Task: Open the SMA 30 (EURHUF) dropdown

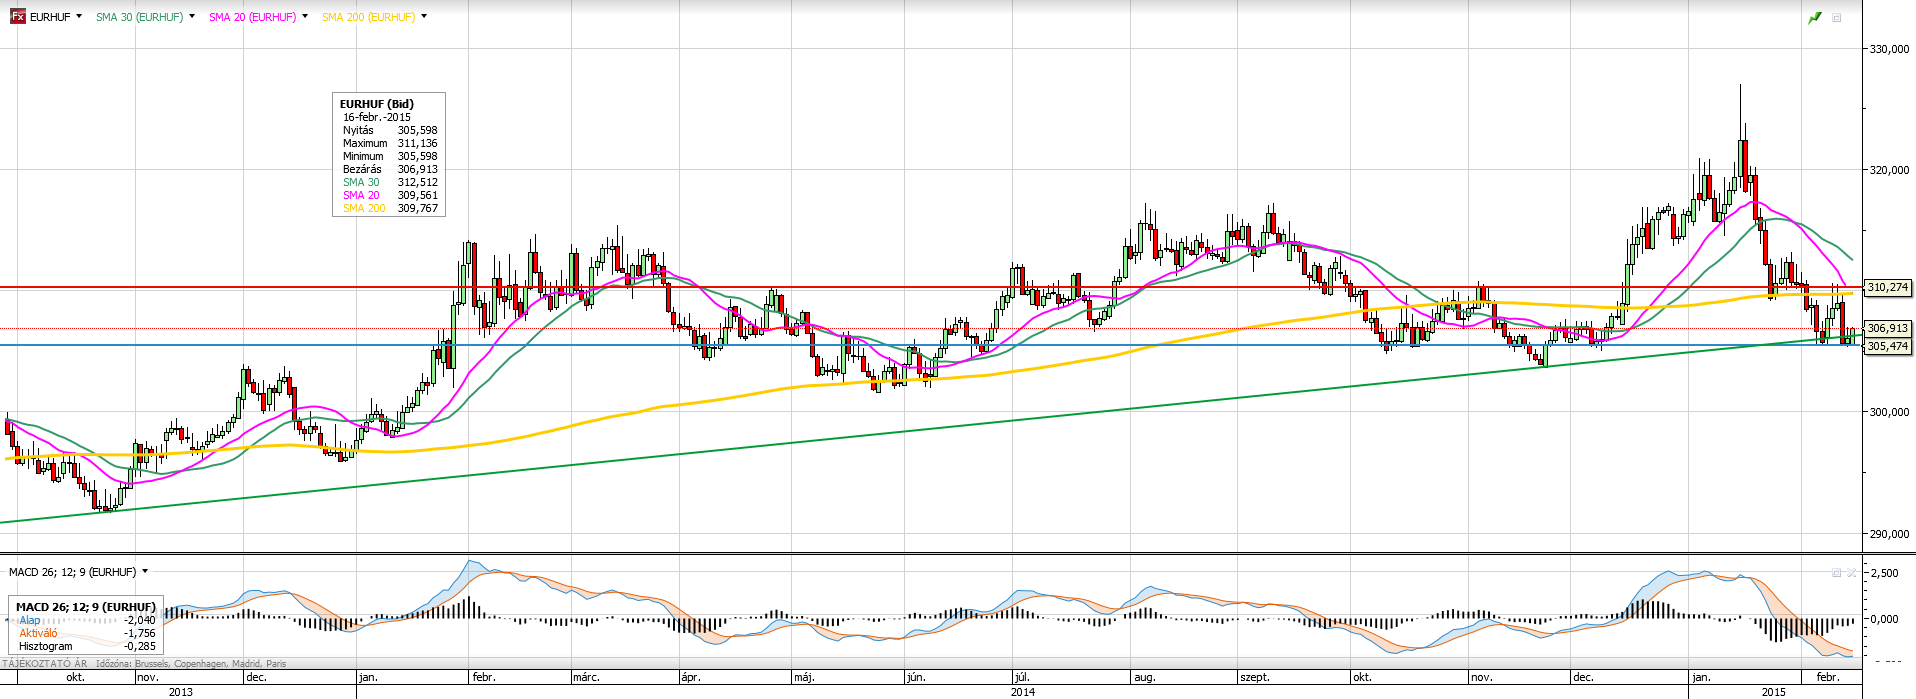Action: pyautogui.click(x=192, y=16)
